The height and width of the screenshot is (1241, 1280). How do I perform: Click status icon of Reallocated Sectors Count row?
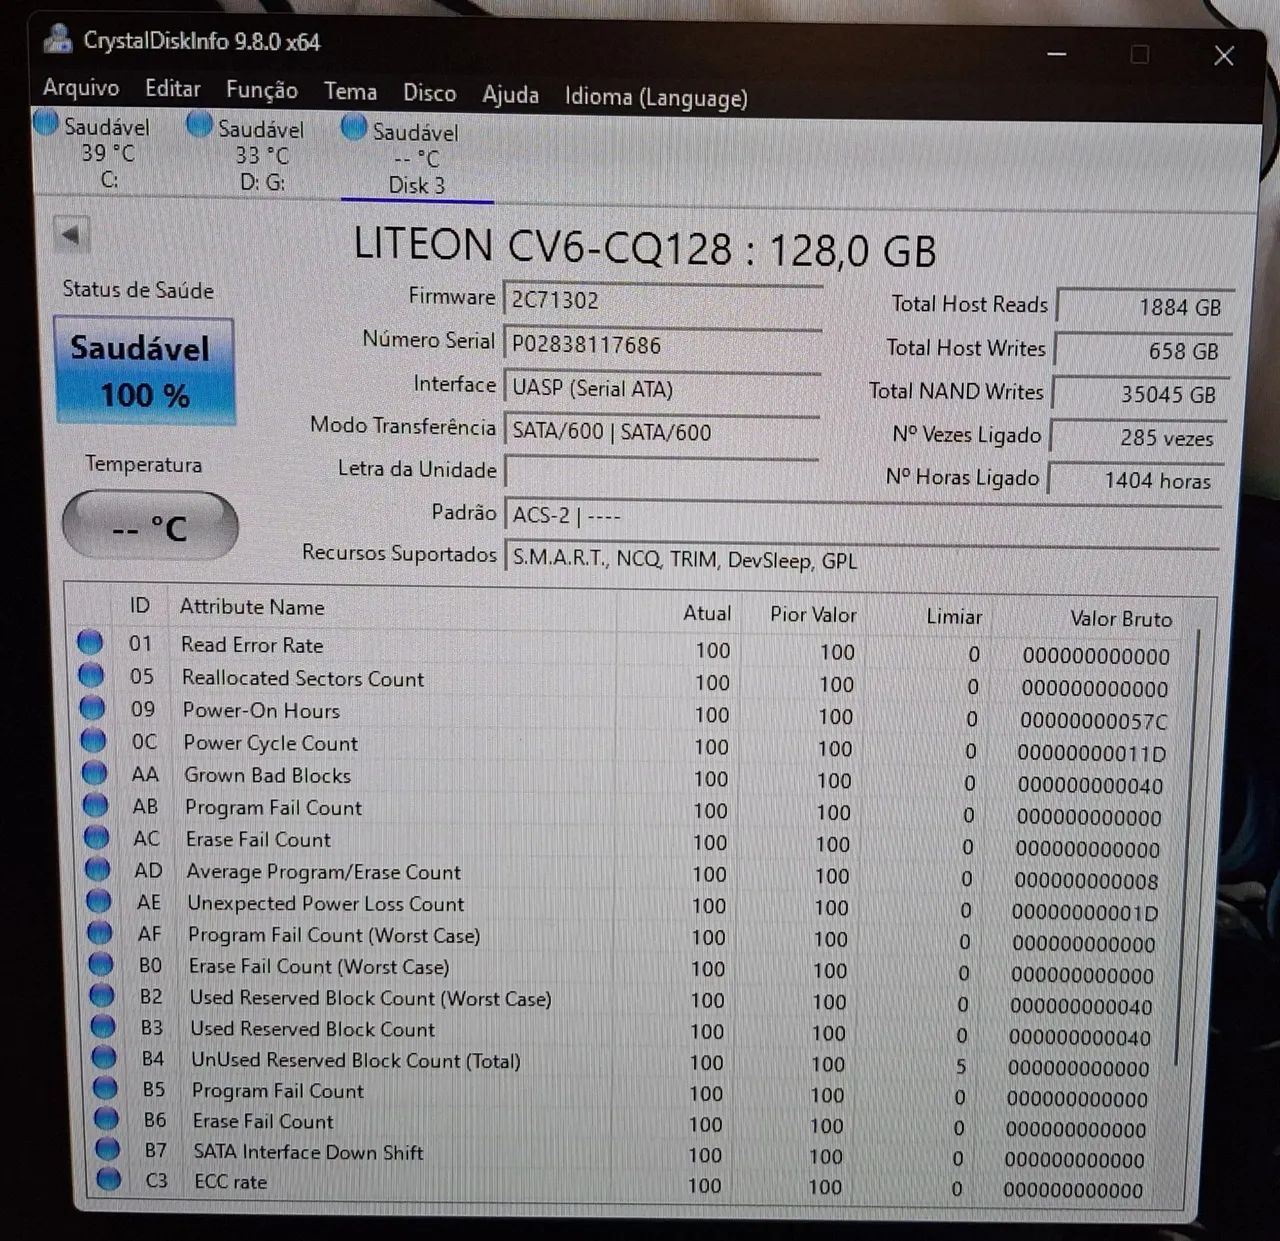pyautogui.click(x=91, y=675)
